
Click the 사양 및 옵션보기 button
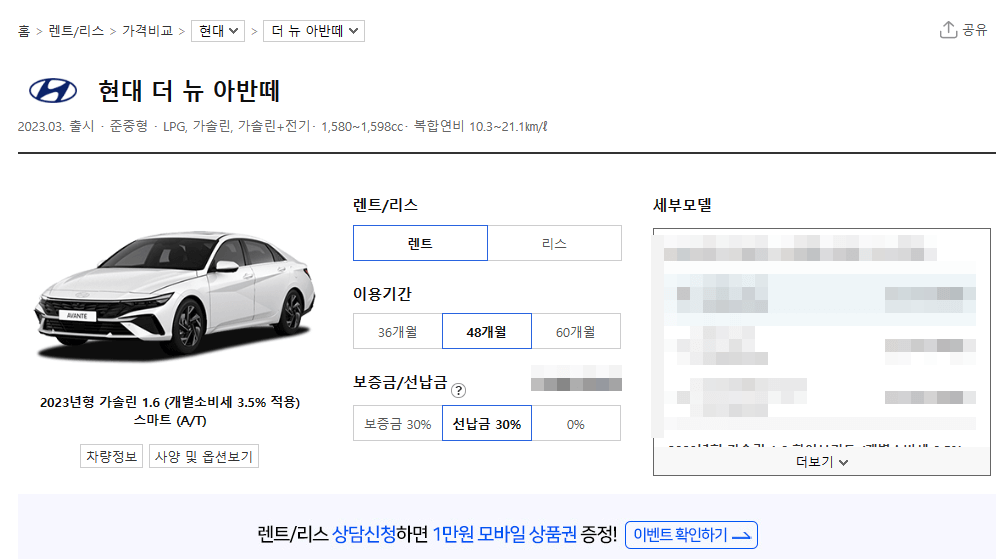204,456
